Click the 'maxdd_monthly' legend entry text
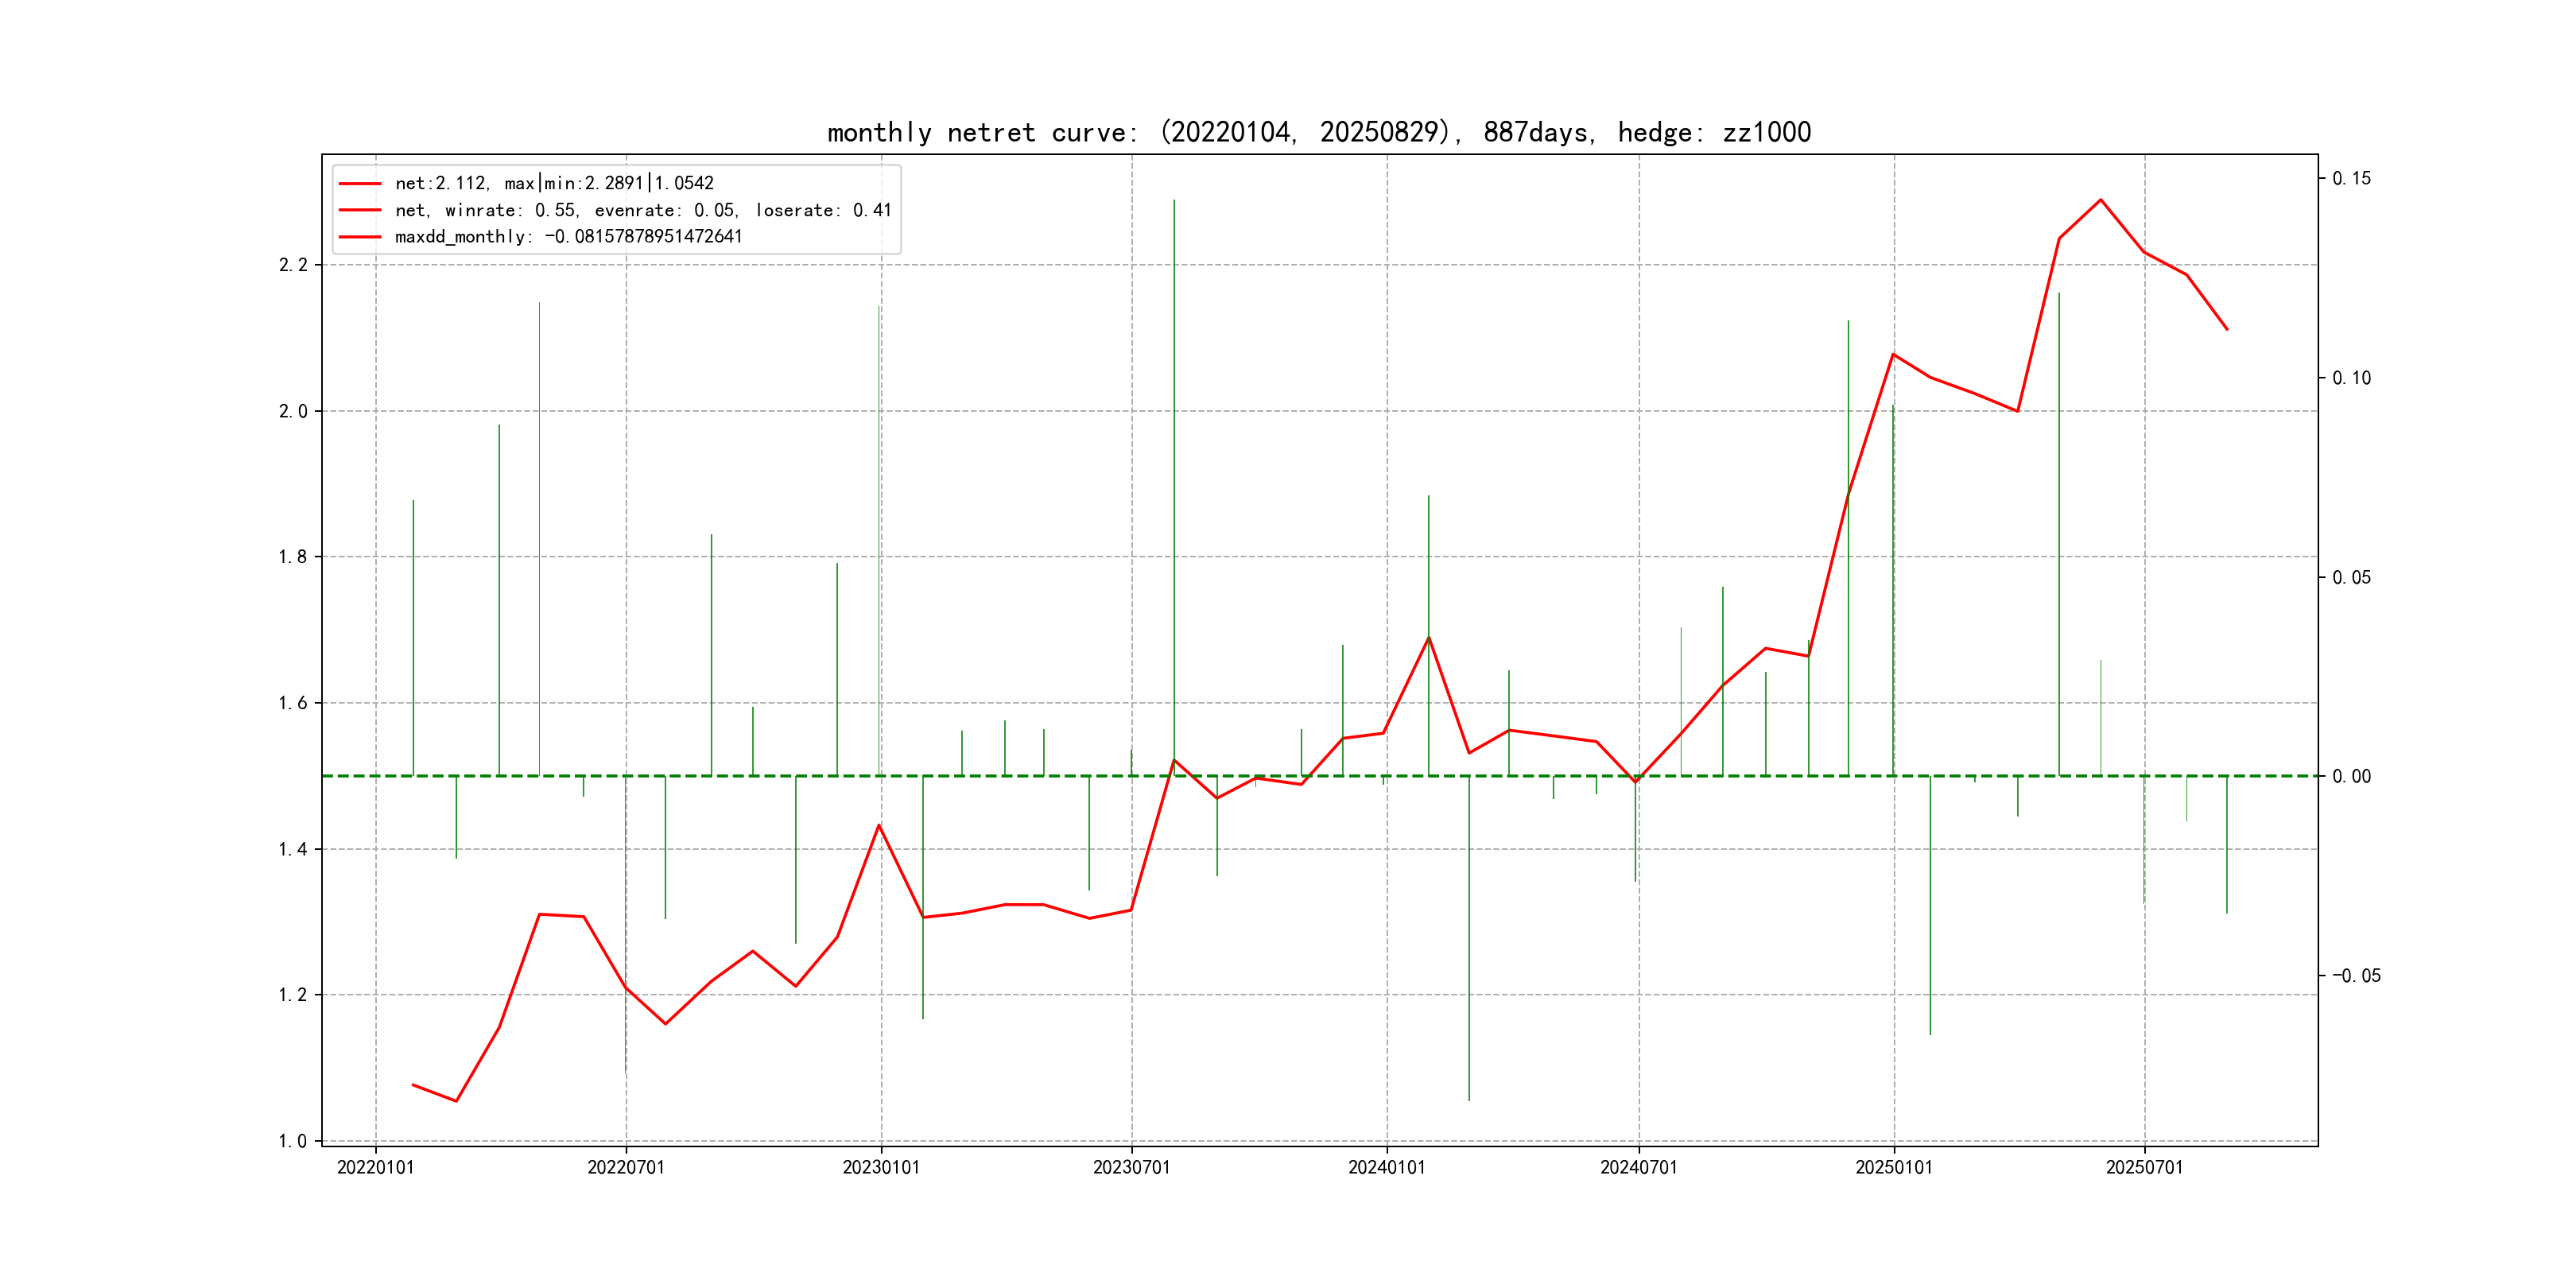The width and height of the screenshot is (2576, 1288). pos(568,237)
